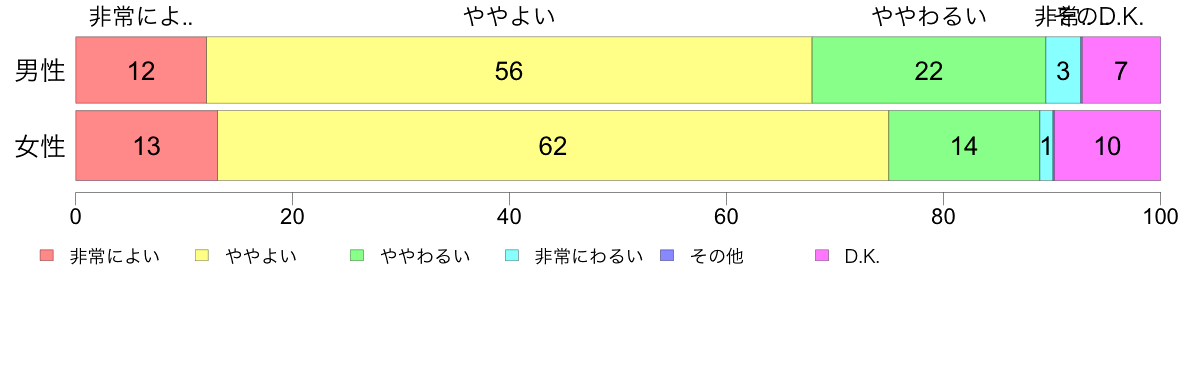This screenshot has height=368, width=1188.
Task: Click the blue その他 legend swatch
Action: click(667, 256)
